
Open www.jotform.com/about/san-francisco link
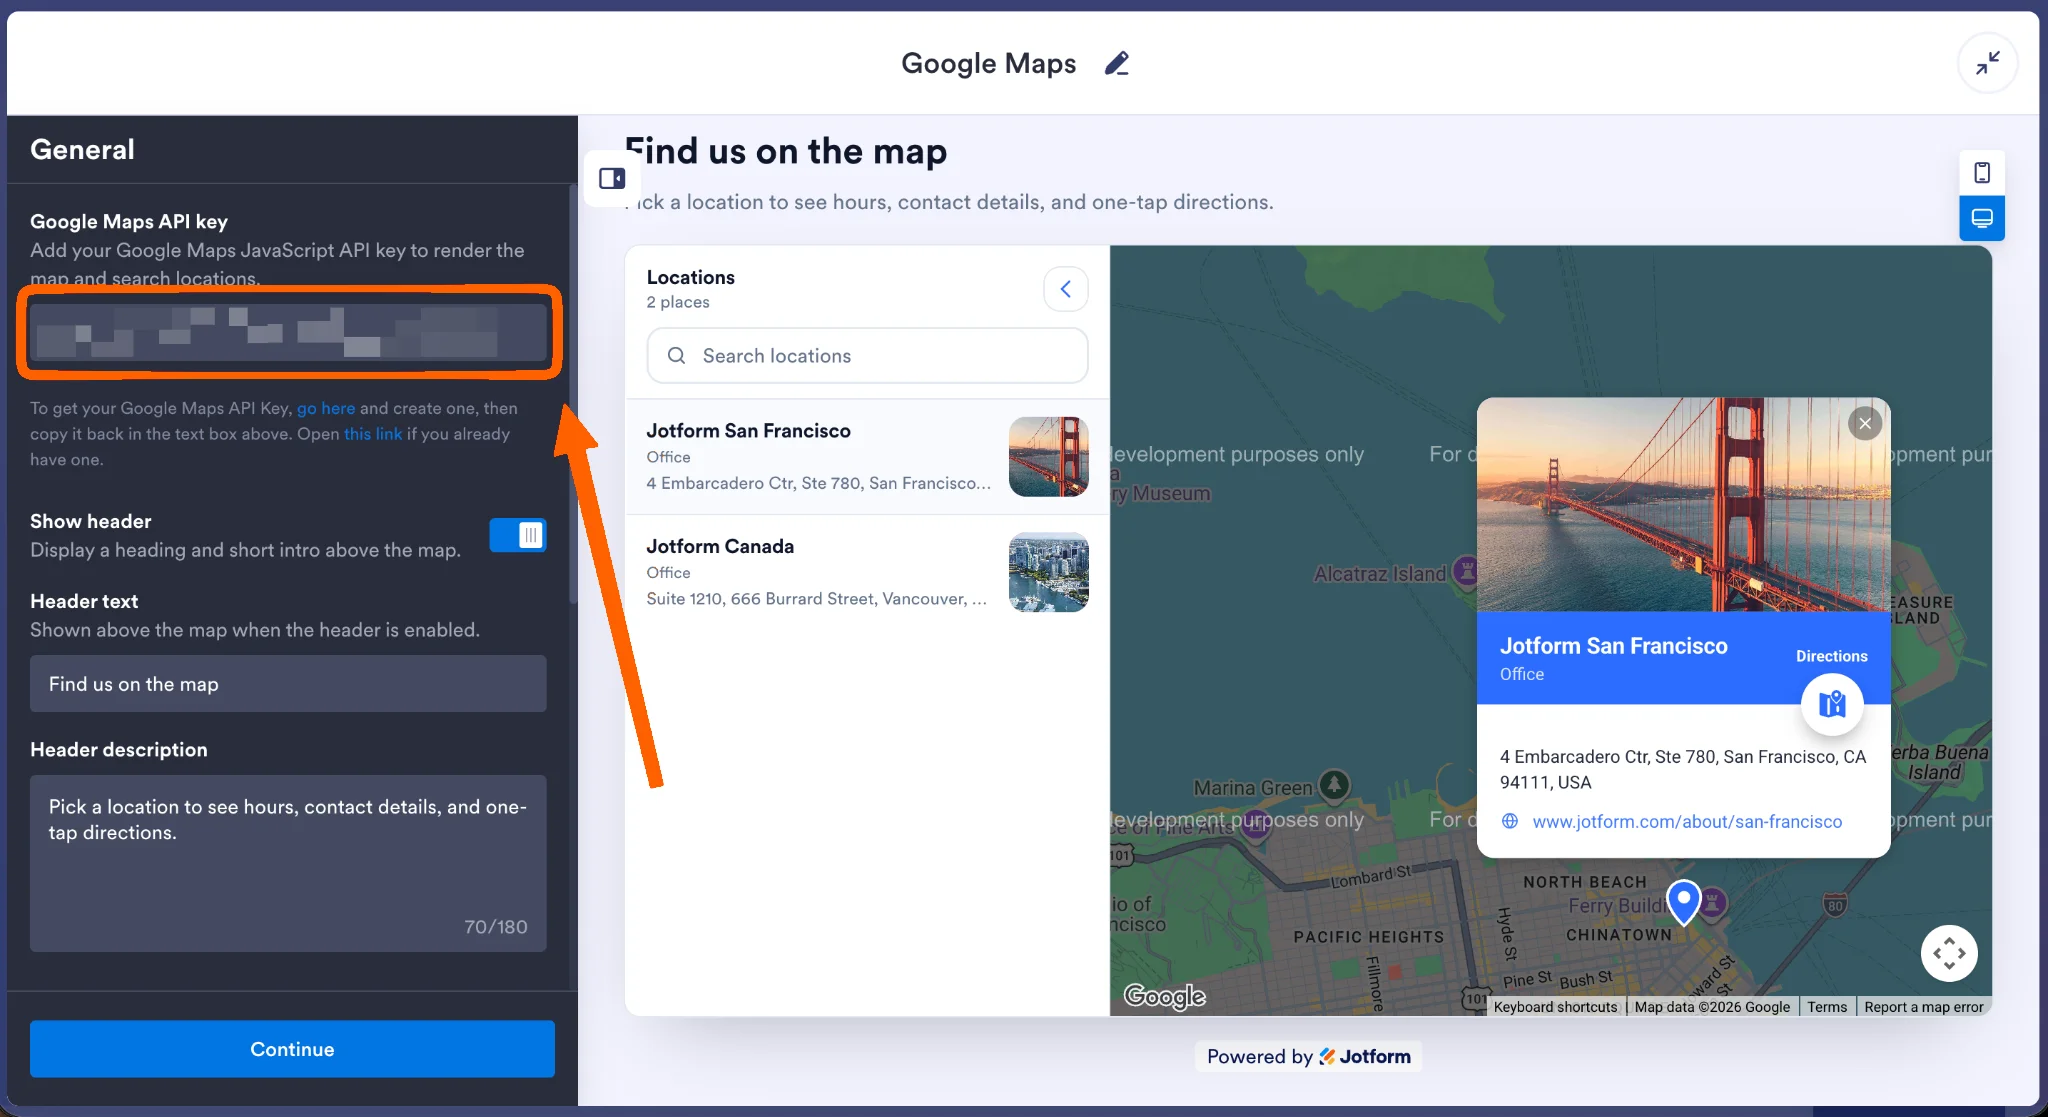(1687, 821)
